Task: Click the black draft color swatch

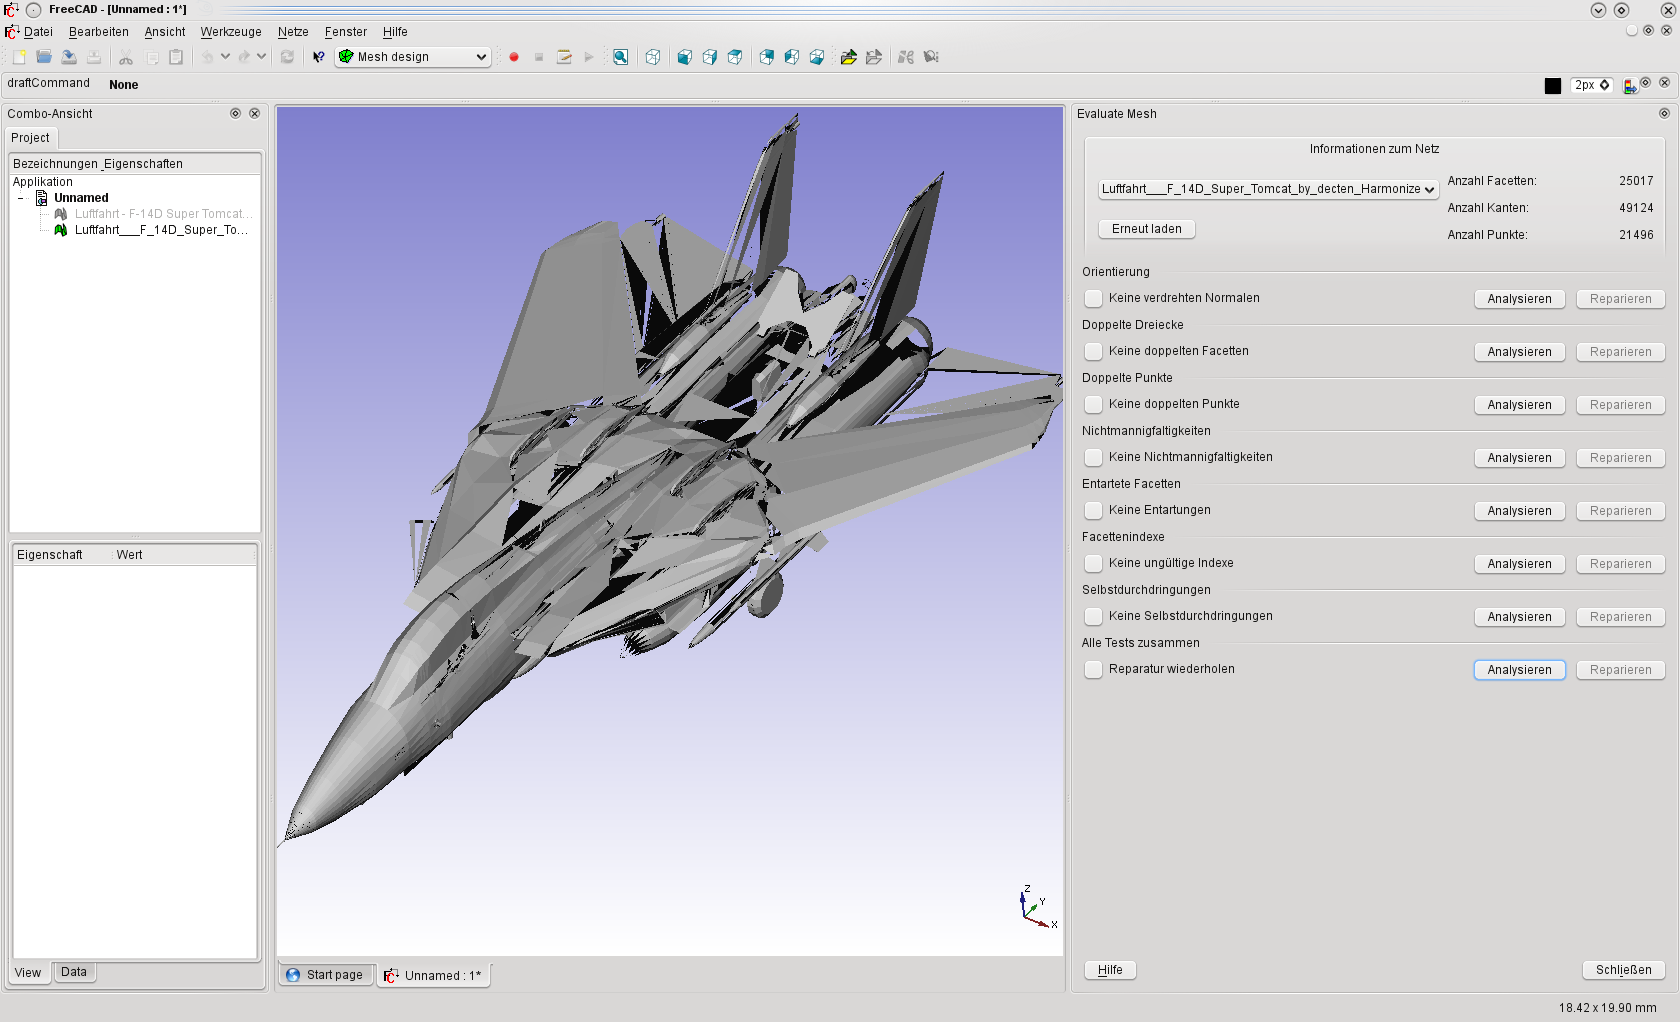Action: click(1552, 86)
